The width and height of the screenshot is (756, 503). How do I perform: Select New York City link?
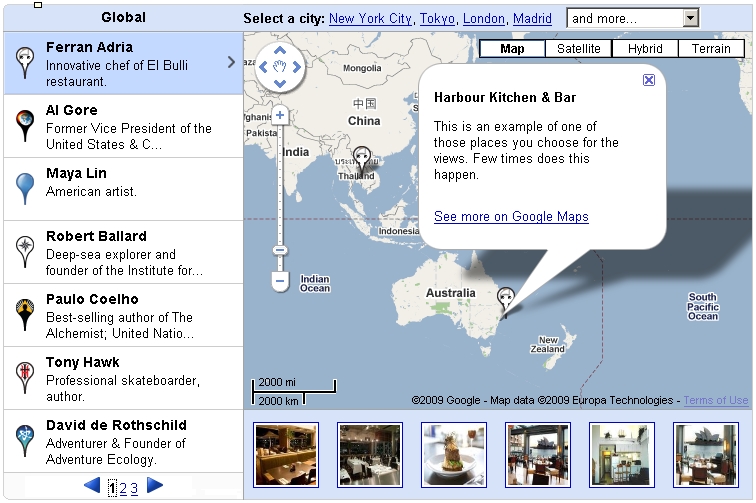point(370,18)
